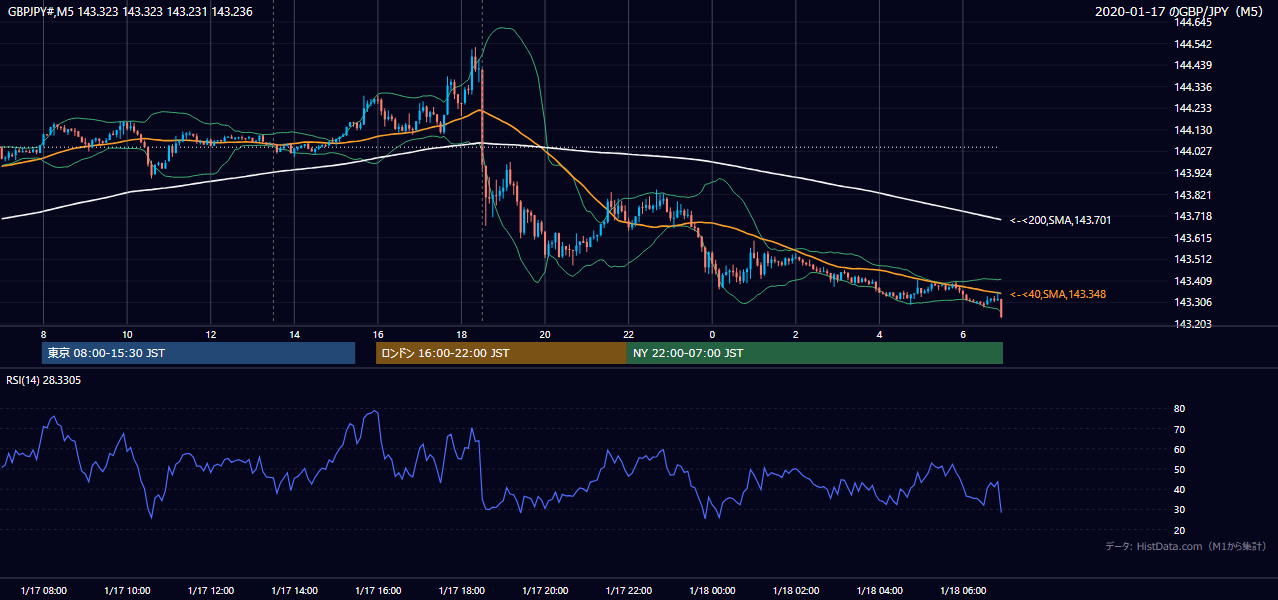Click the 1/18 00:00 date label
Image resolution: width=1278 pixels, height=600 pixels.
(x=712, y=591)
